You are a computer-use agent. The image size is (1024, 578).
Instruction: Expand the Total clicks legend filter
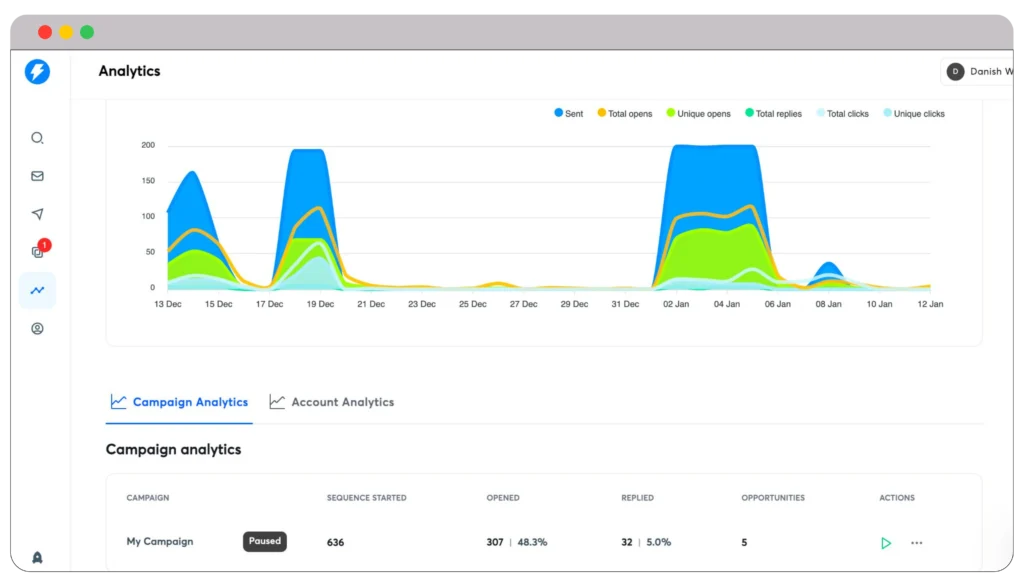pyautogui.click(x=841, y=113)
